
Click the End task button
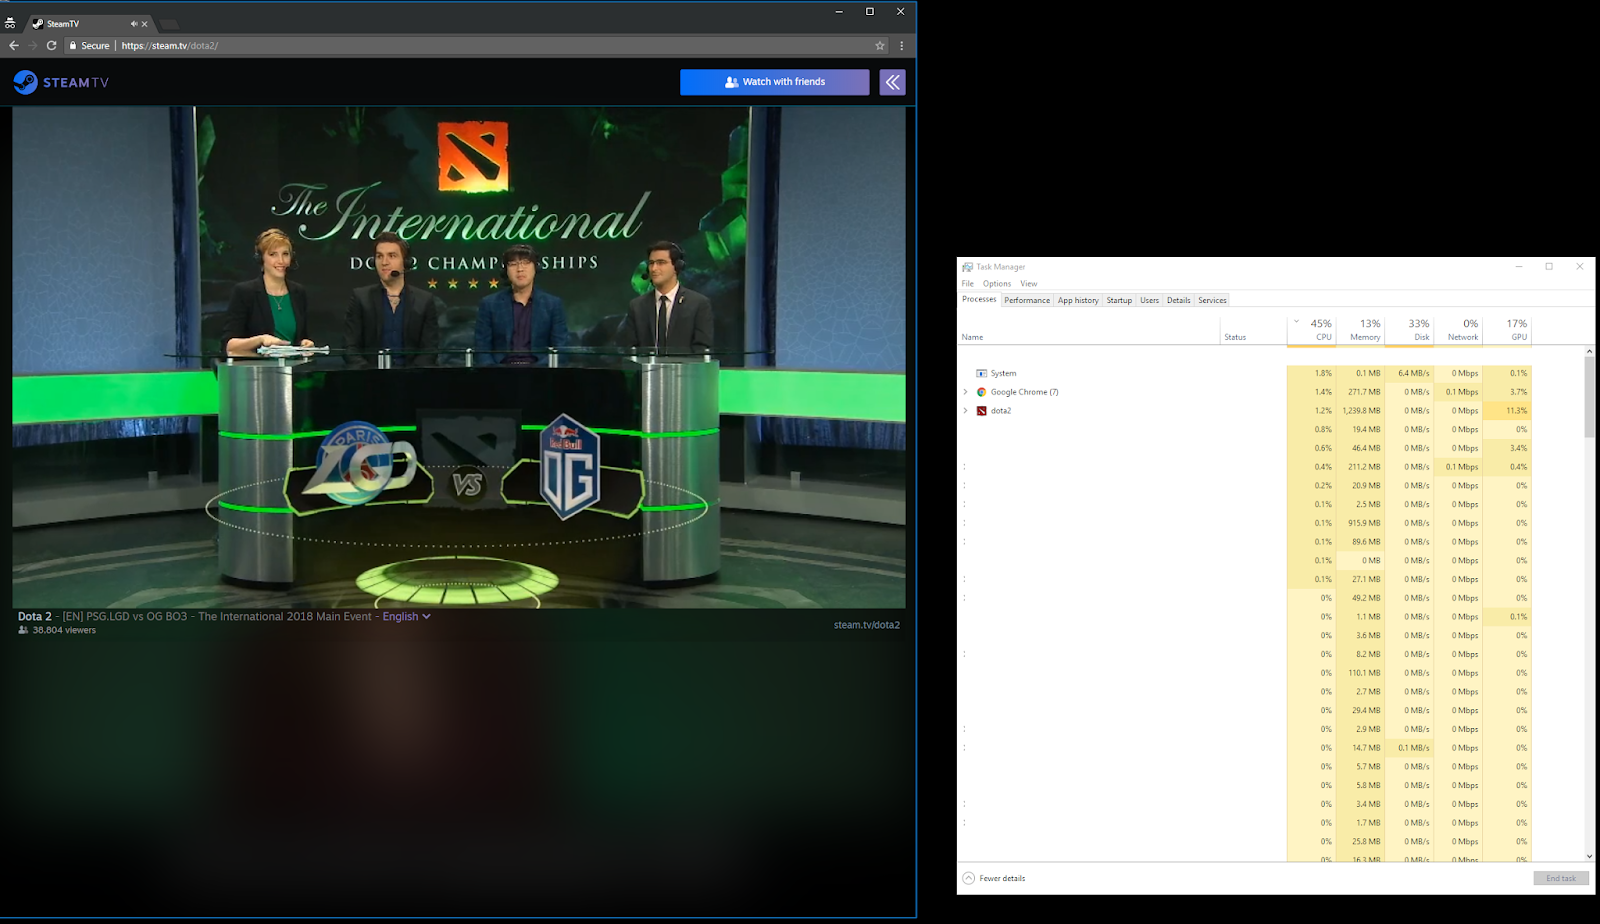pos(1561,878)
